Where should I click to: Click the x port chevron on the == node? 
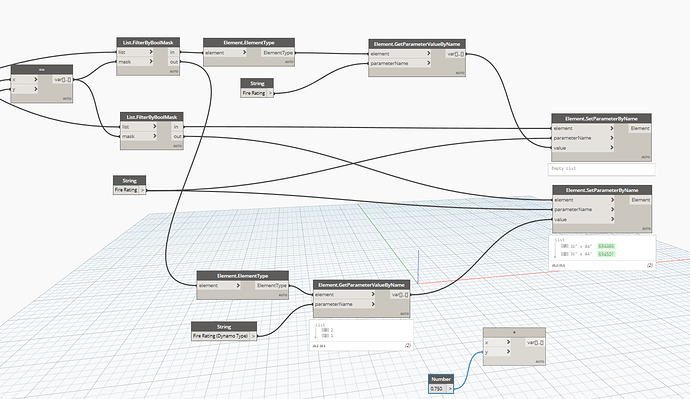tap(35, 80)
